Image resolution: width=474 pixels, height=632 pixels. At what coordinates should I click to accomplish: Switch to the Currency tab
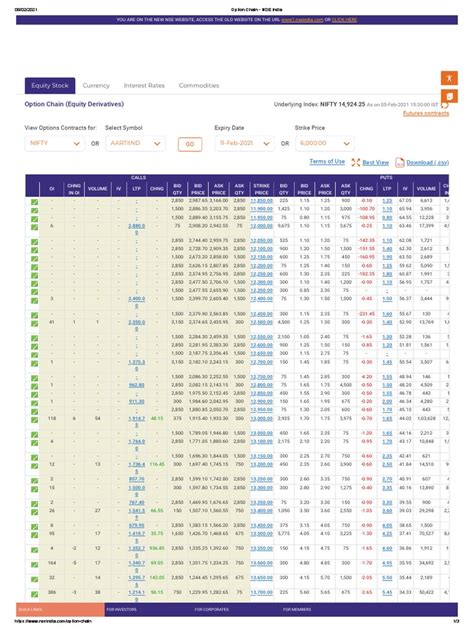[x=96, y=85]
